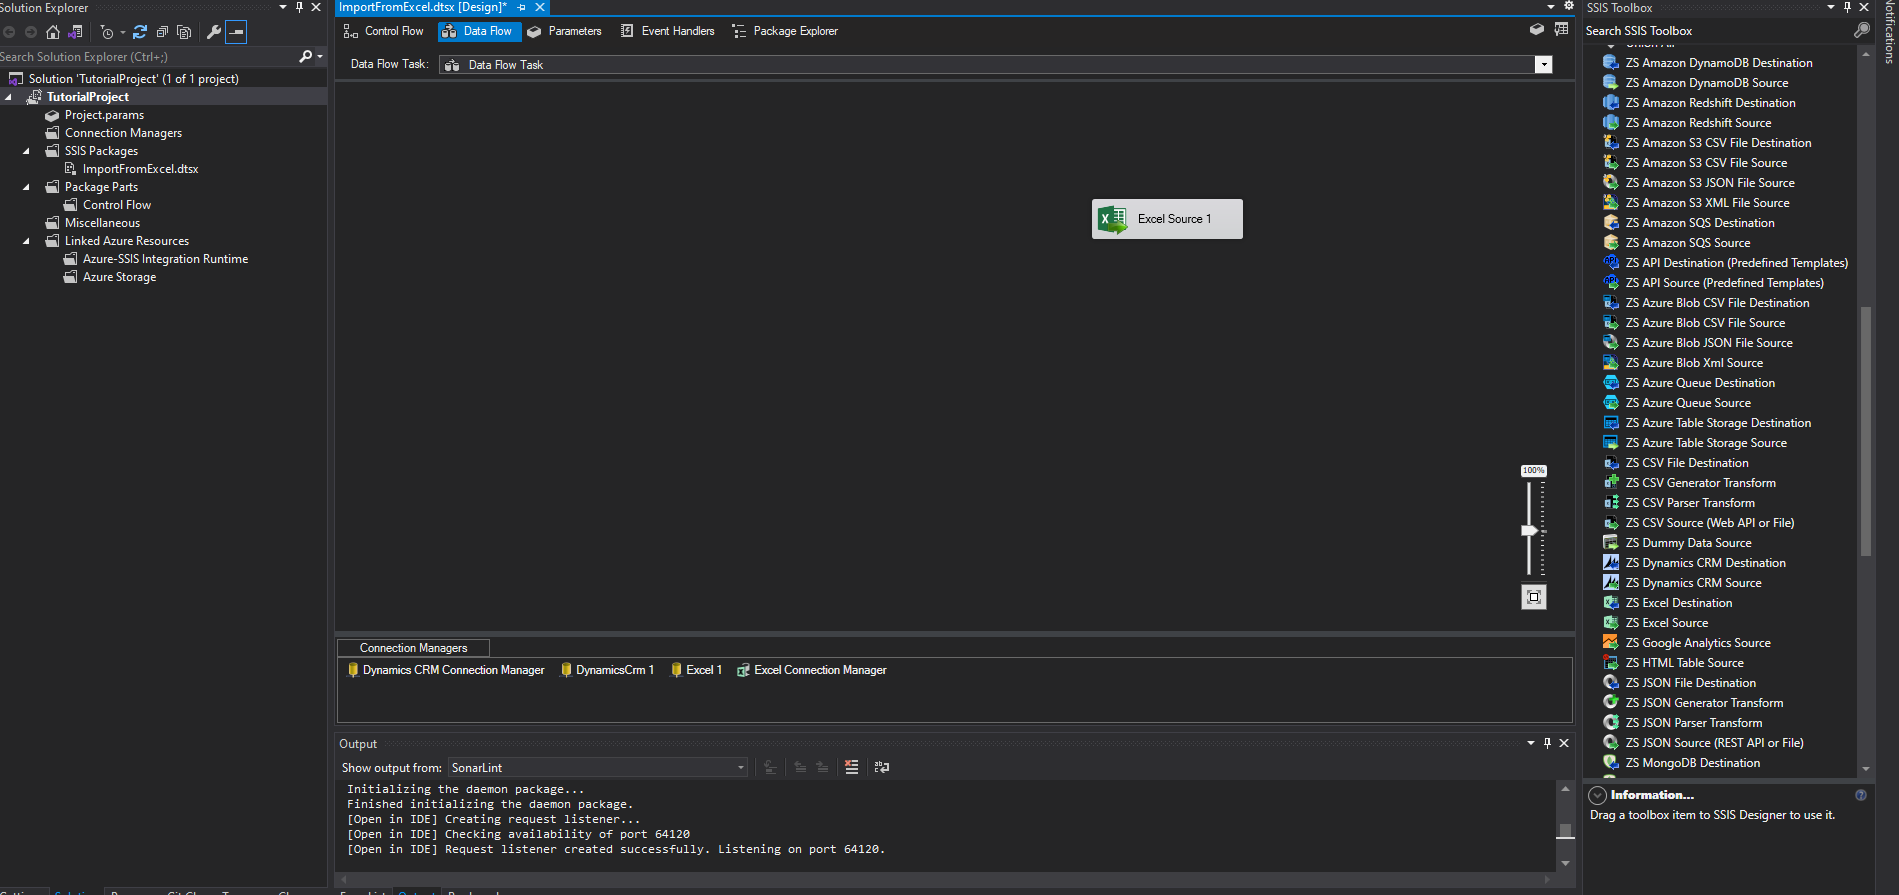Open the Data Flow Task combo box dropdown
1899x895 pixels.
pyautogui.click(x=1544, y=65)
